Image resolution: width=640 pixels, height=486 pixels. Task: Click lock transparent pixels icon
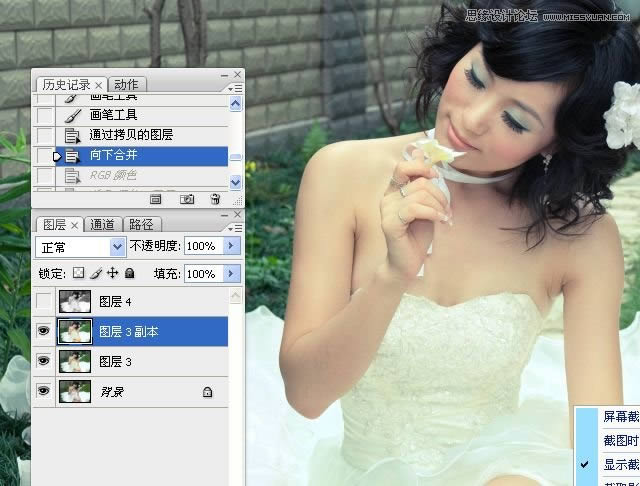click(x=80, y=273)
